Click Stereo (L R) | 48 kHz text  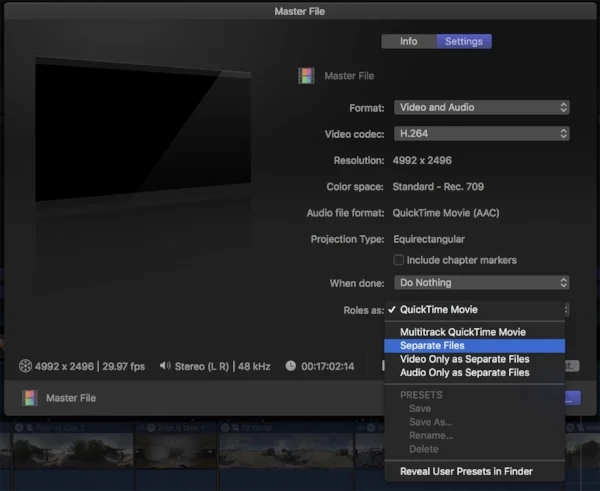click(x=222, y=367)
